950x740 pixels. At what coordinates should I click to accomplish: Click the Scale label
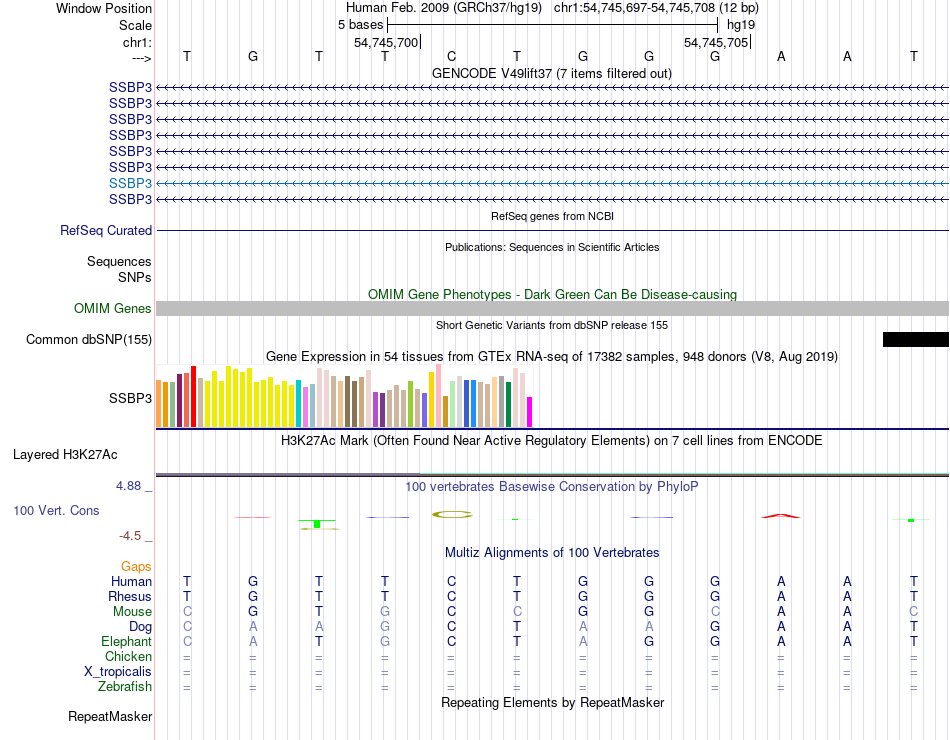[x=135, y=25]
